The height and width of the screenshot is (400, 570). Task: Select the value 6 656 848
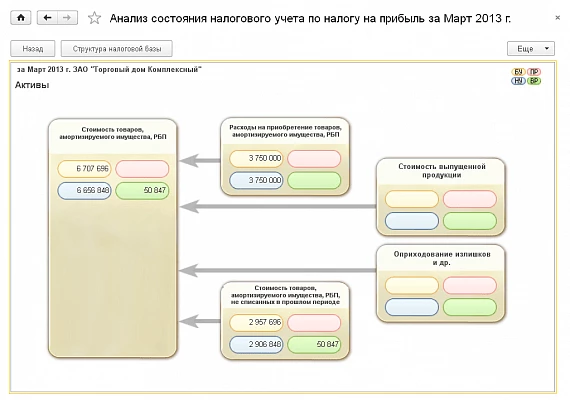pyautogui.click(x=84, y=191)
